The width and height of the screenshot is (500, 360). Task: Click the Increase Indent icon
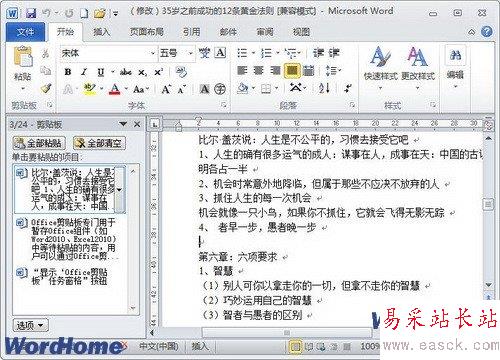pyautogui.click(x=334, y=53)
